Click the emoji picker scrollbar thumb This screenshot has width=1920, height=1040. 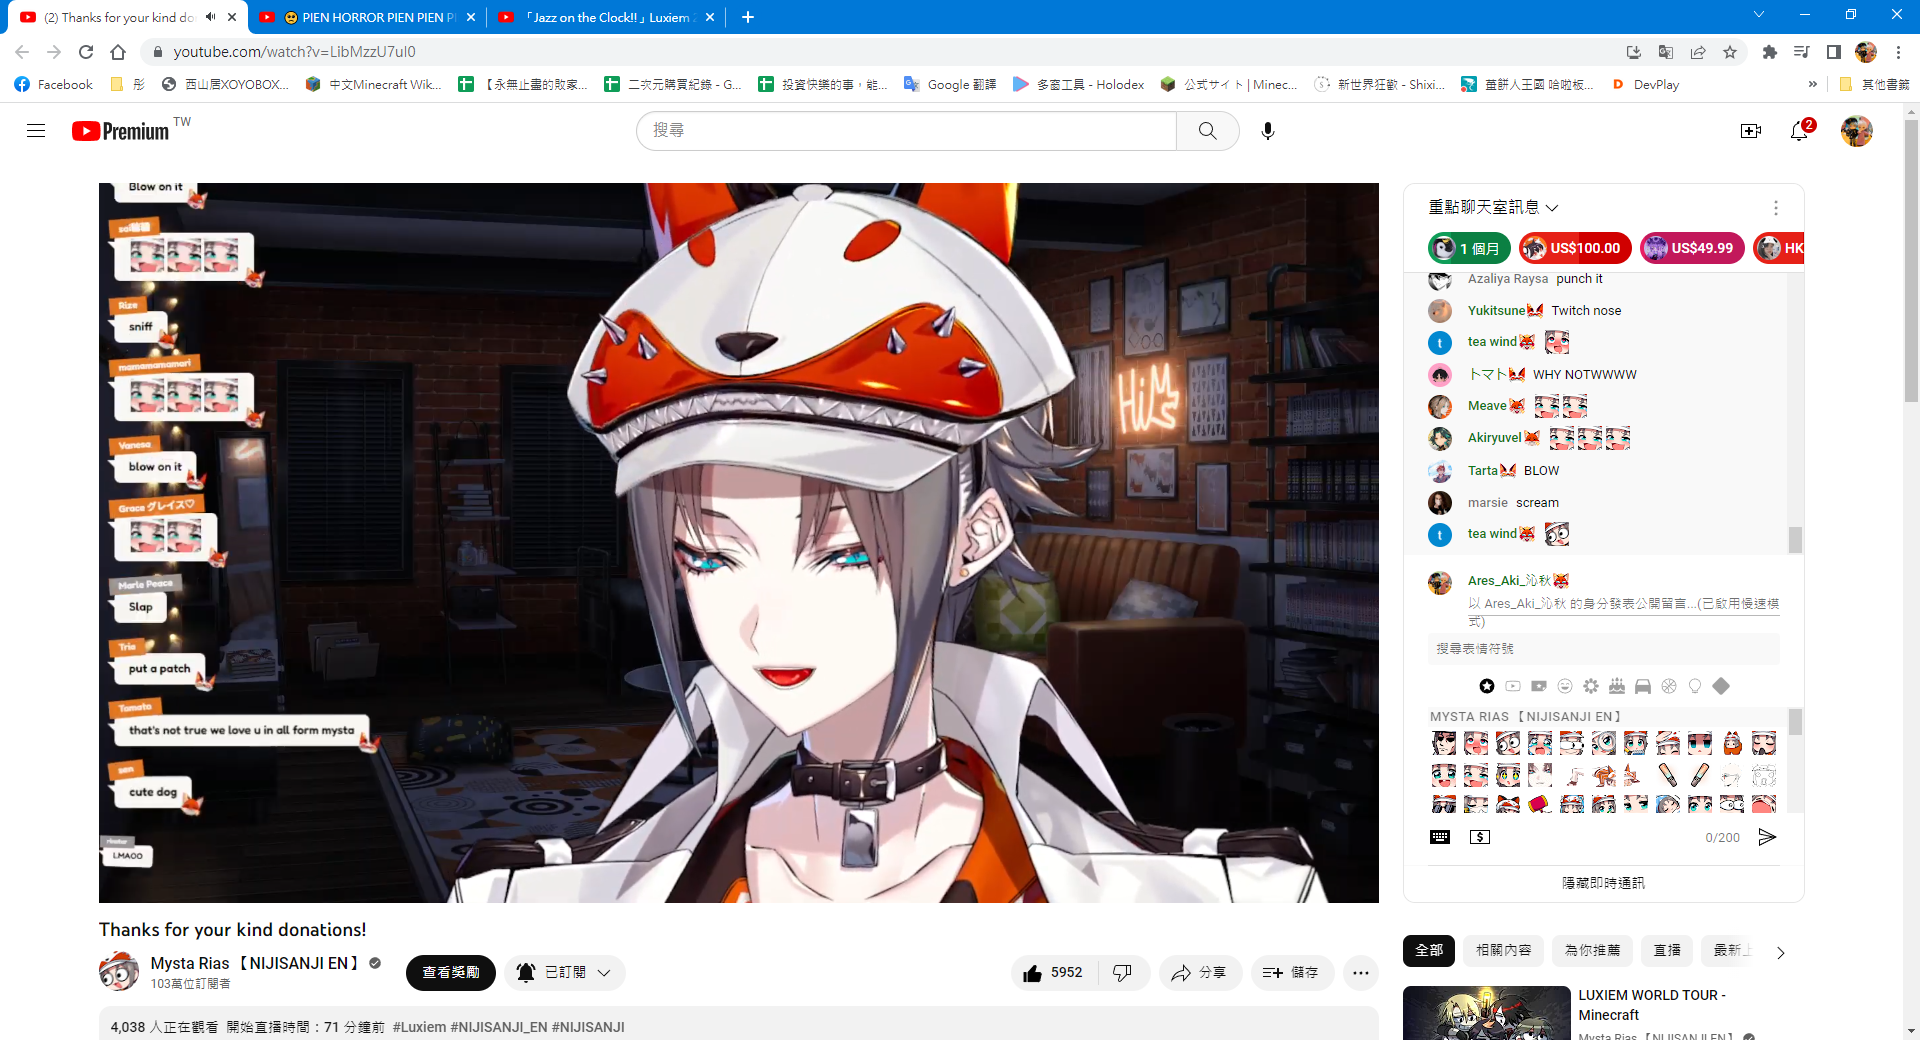coord(1795,721)
